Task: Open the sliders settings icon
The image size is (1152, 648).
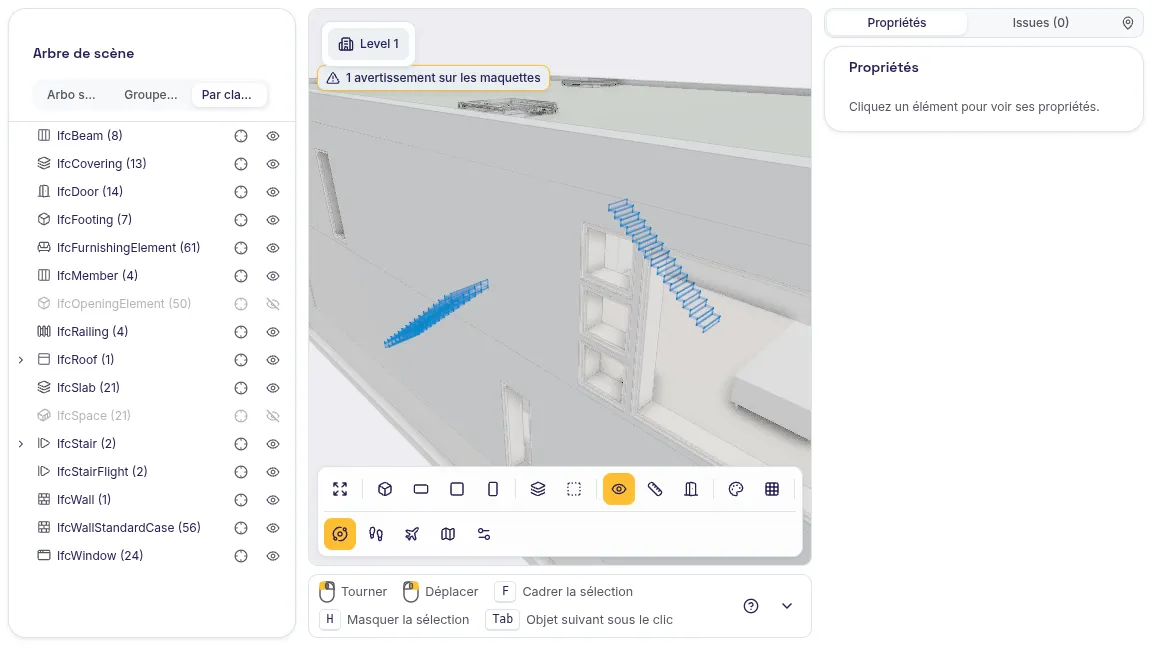Action: [484, 534]
